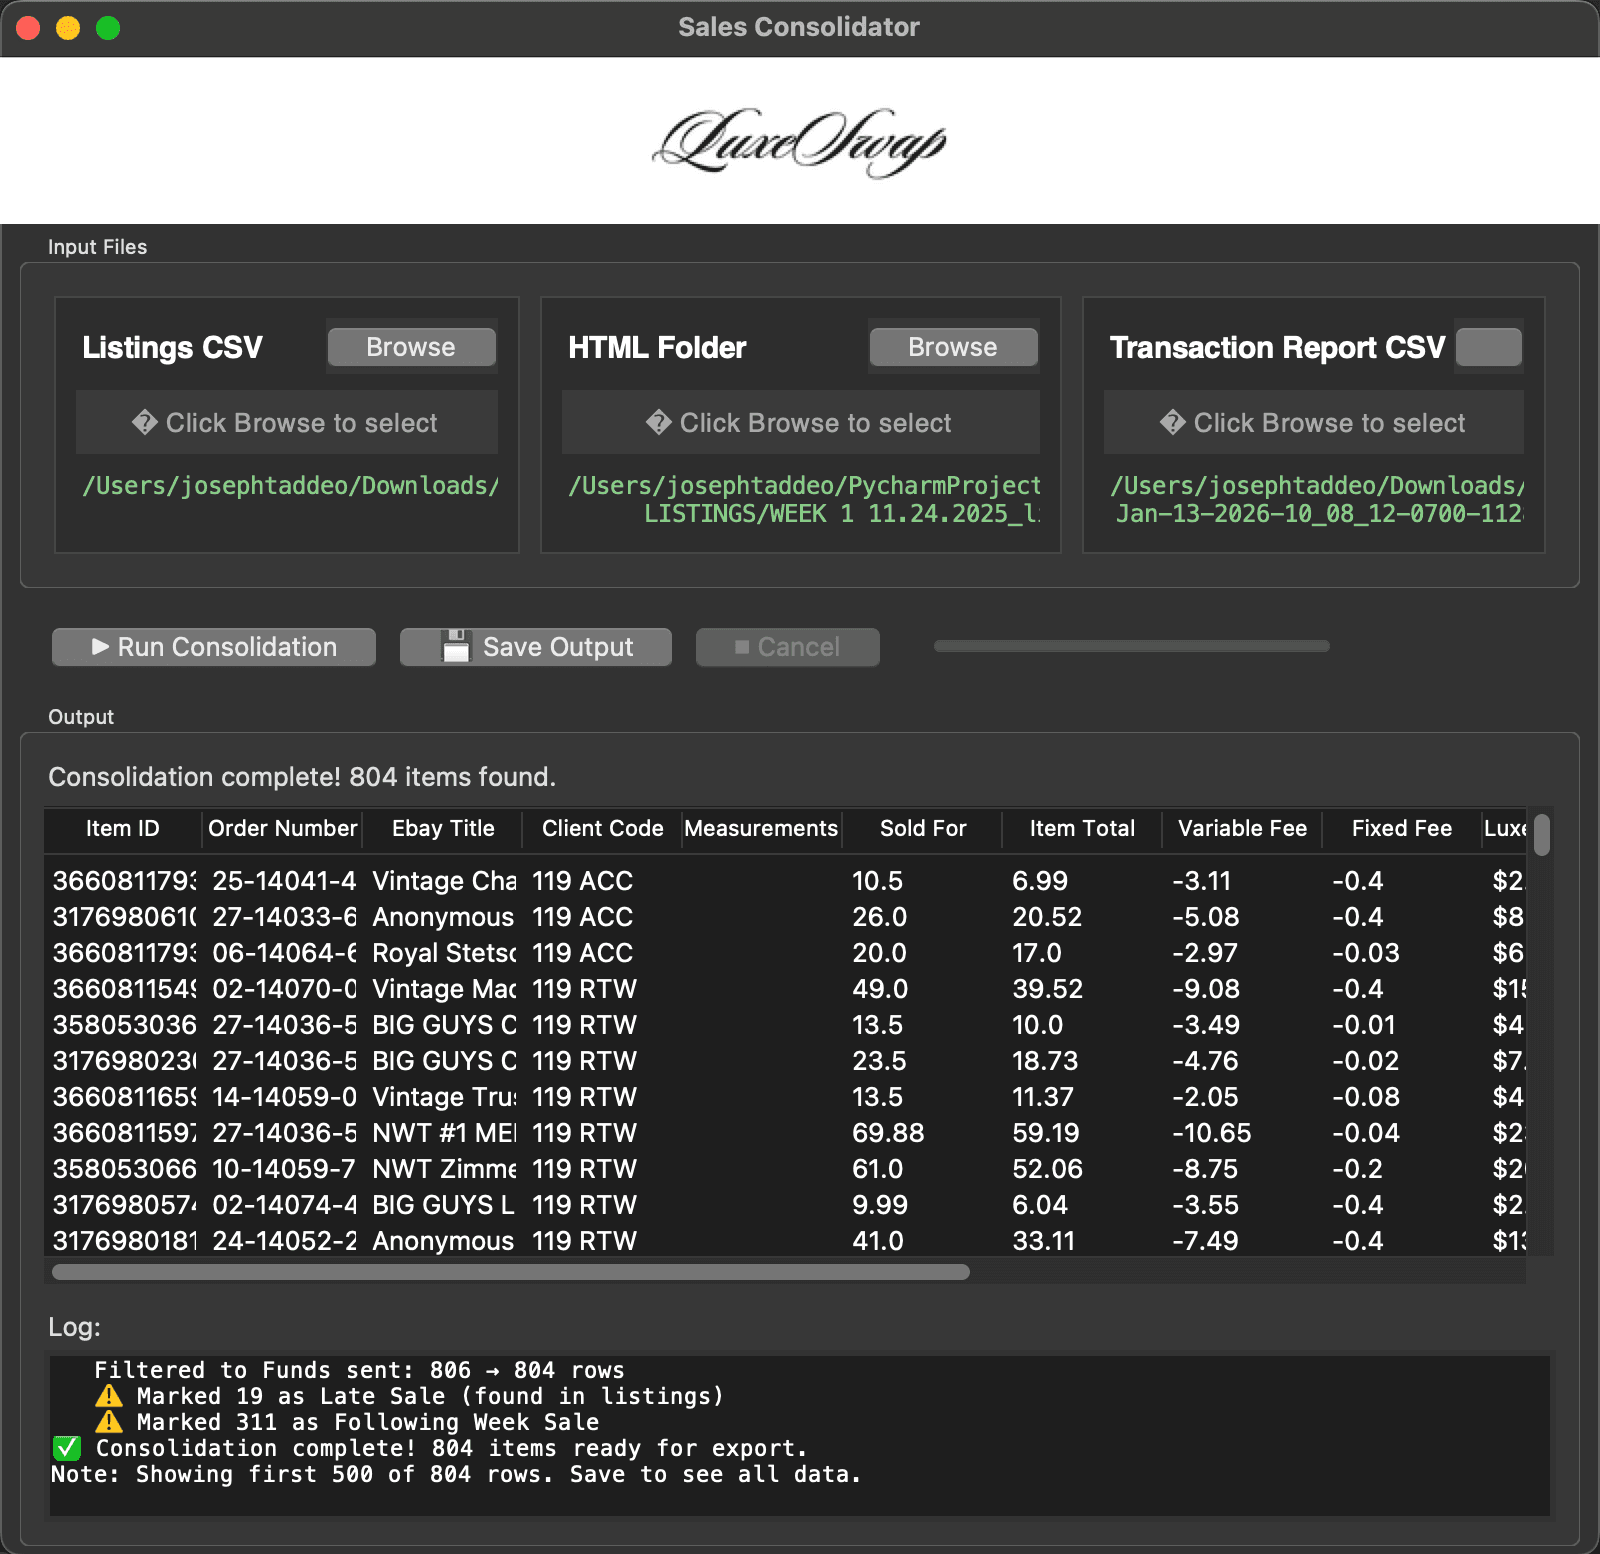Click the small Browse button for Transaction Report CSV
Image resolution: width=1600 pixels, height=1554 pixels.
(1489, 346)
